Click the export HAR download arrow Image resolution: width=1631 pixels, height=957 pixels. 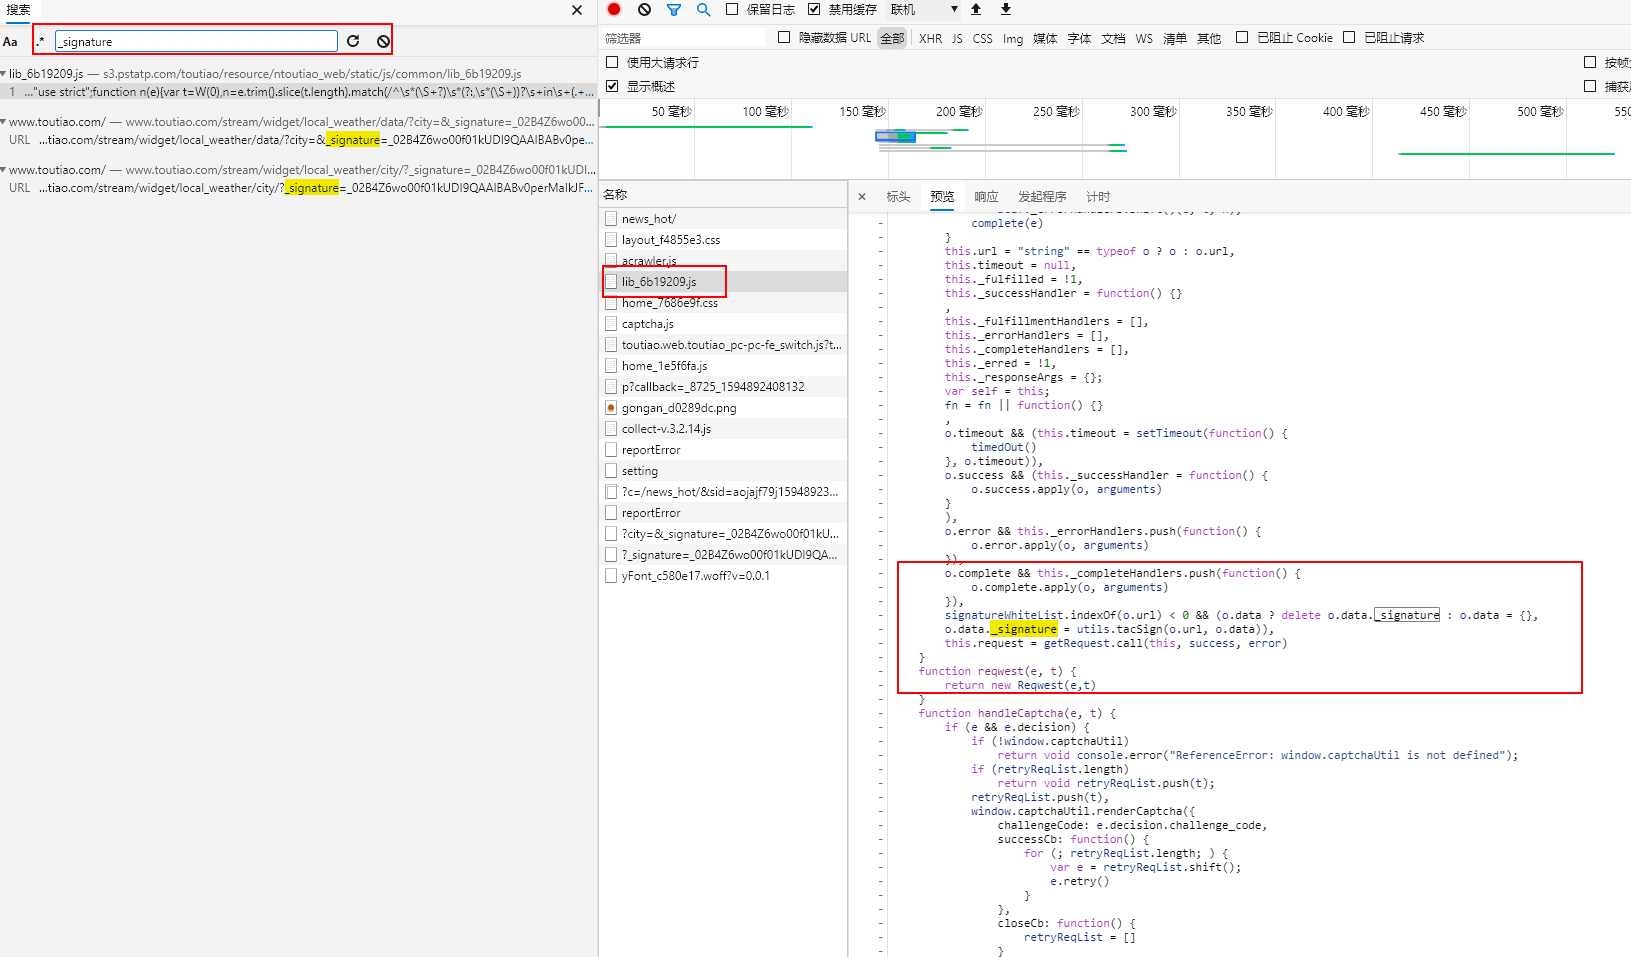coord(1006,9)
